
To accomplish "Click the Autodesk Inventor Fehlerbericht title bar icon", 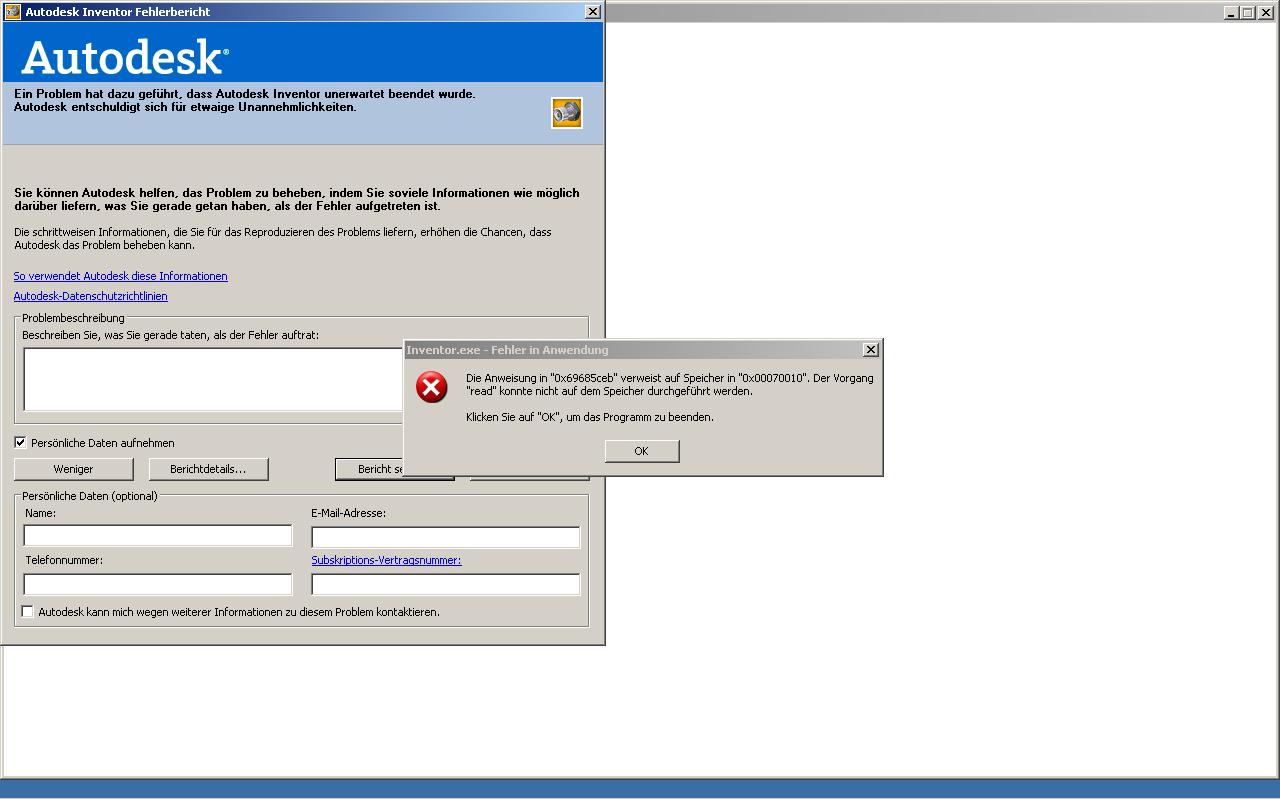I will (x=13, y=12).
